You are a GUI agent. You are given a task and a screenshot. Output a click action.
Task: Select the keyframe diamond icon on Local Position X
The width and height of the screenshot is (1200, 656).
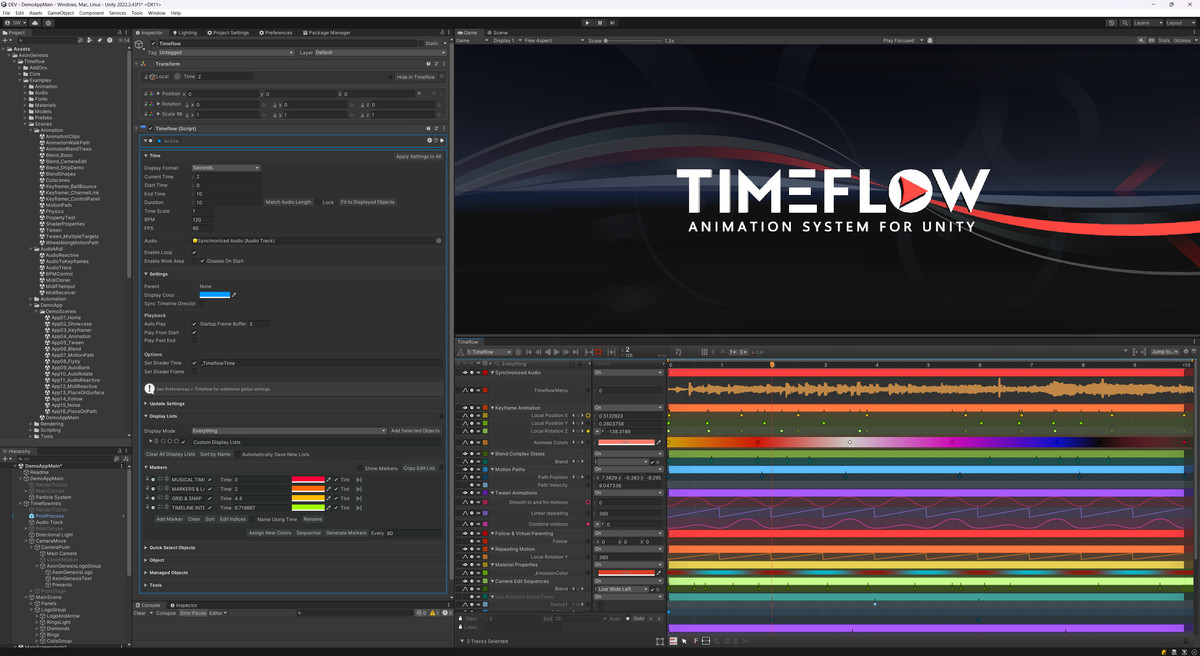pos(588,415)
